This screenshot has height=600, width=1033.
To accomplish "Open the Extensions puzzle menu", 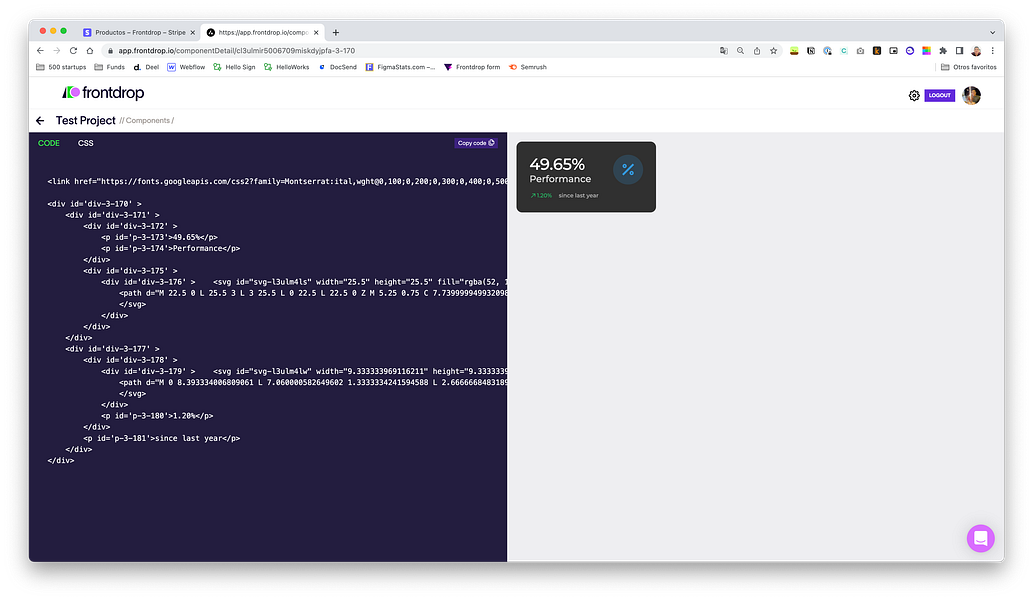I will click(943, 51).
